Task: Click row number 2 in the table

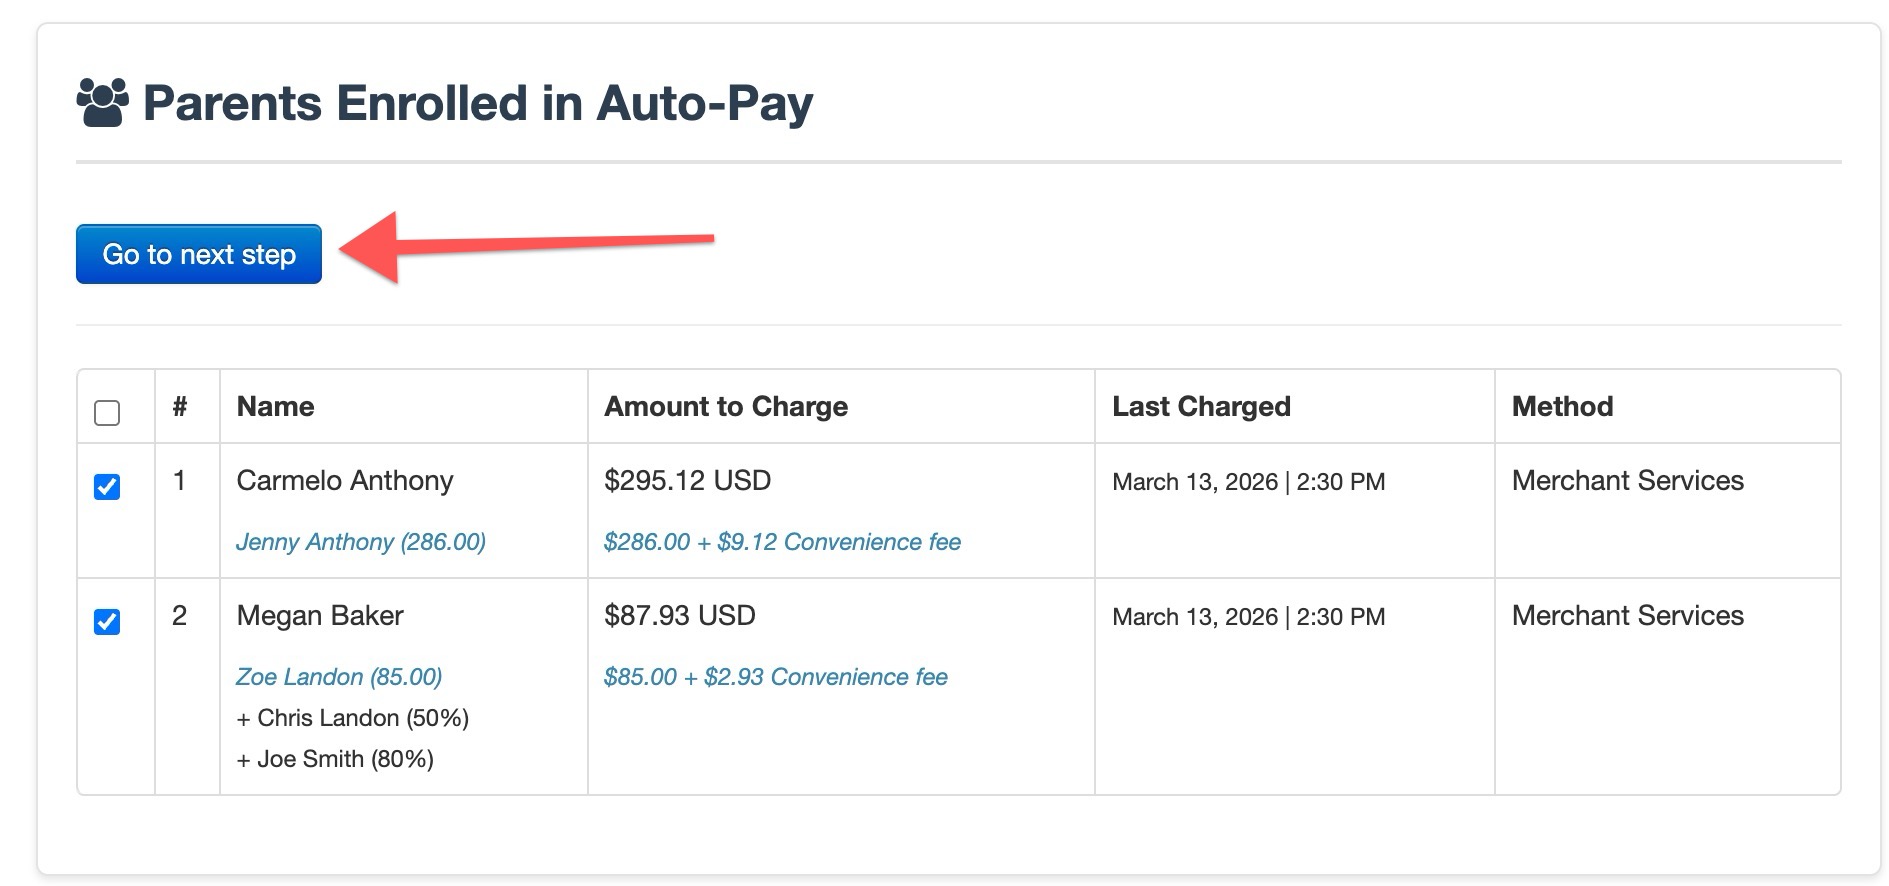Action: coord(180,616)
